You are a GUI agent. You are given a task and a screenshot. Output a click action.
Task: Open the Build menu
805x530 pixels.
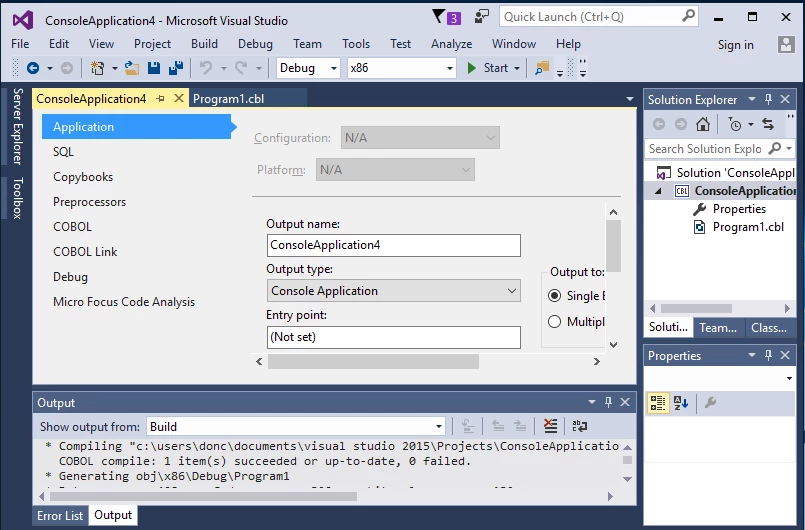coord(204,44)
